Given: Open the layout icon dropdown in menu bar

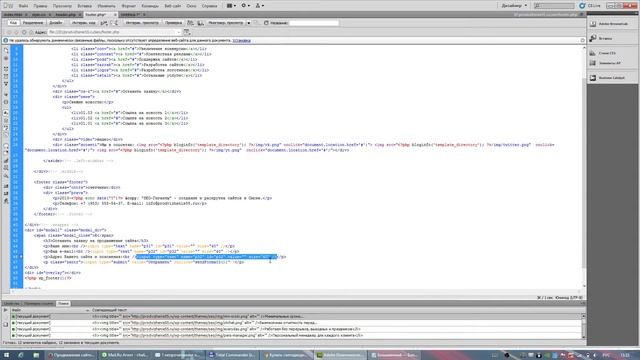Looking at the screenshot, I should point(231,6).
